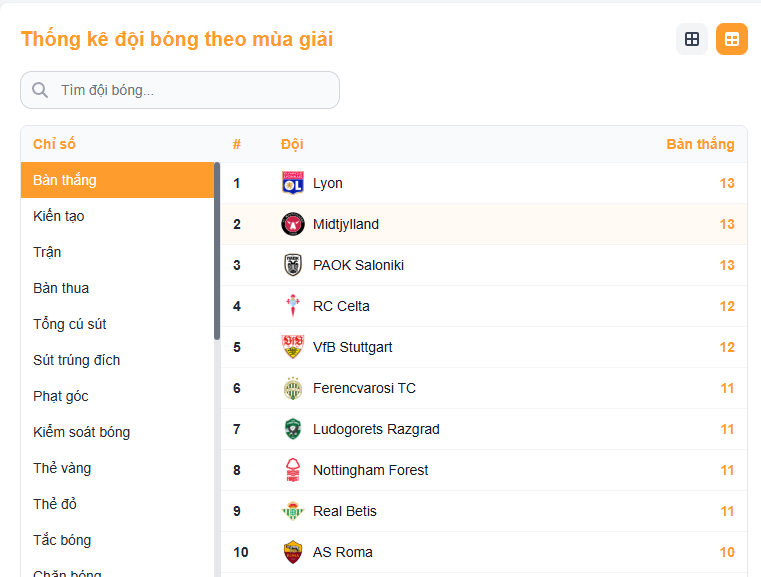Open the Ferencvarosi TC team link

click(364, 388)
